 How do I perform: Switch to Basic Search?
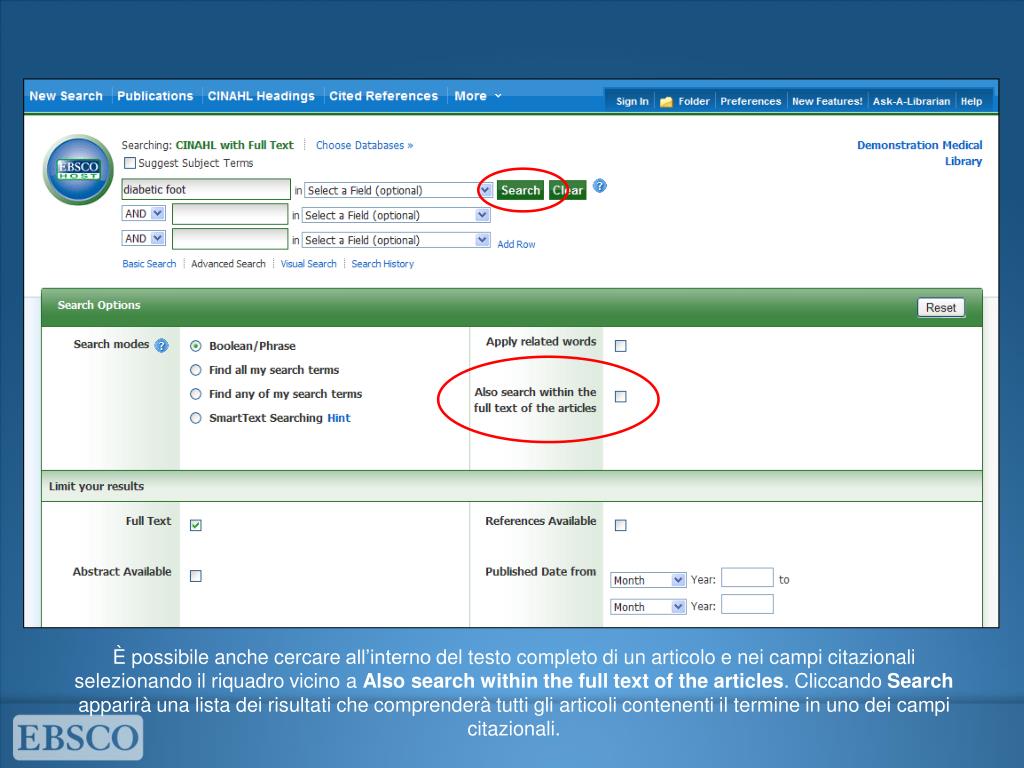point(149,264)
